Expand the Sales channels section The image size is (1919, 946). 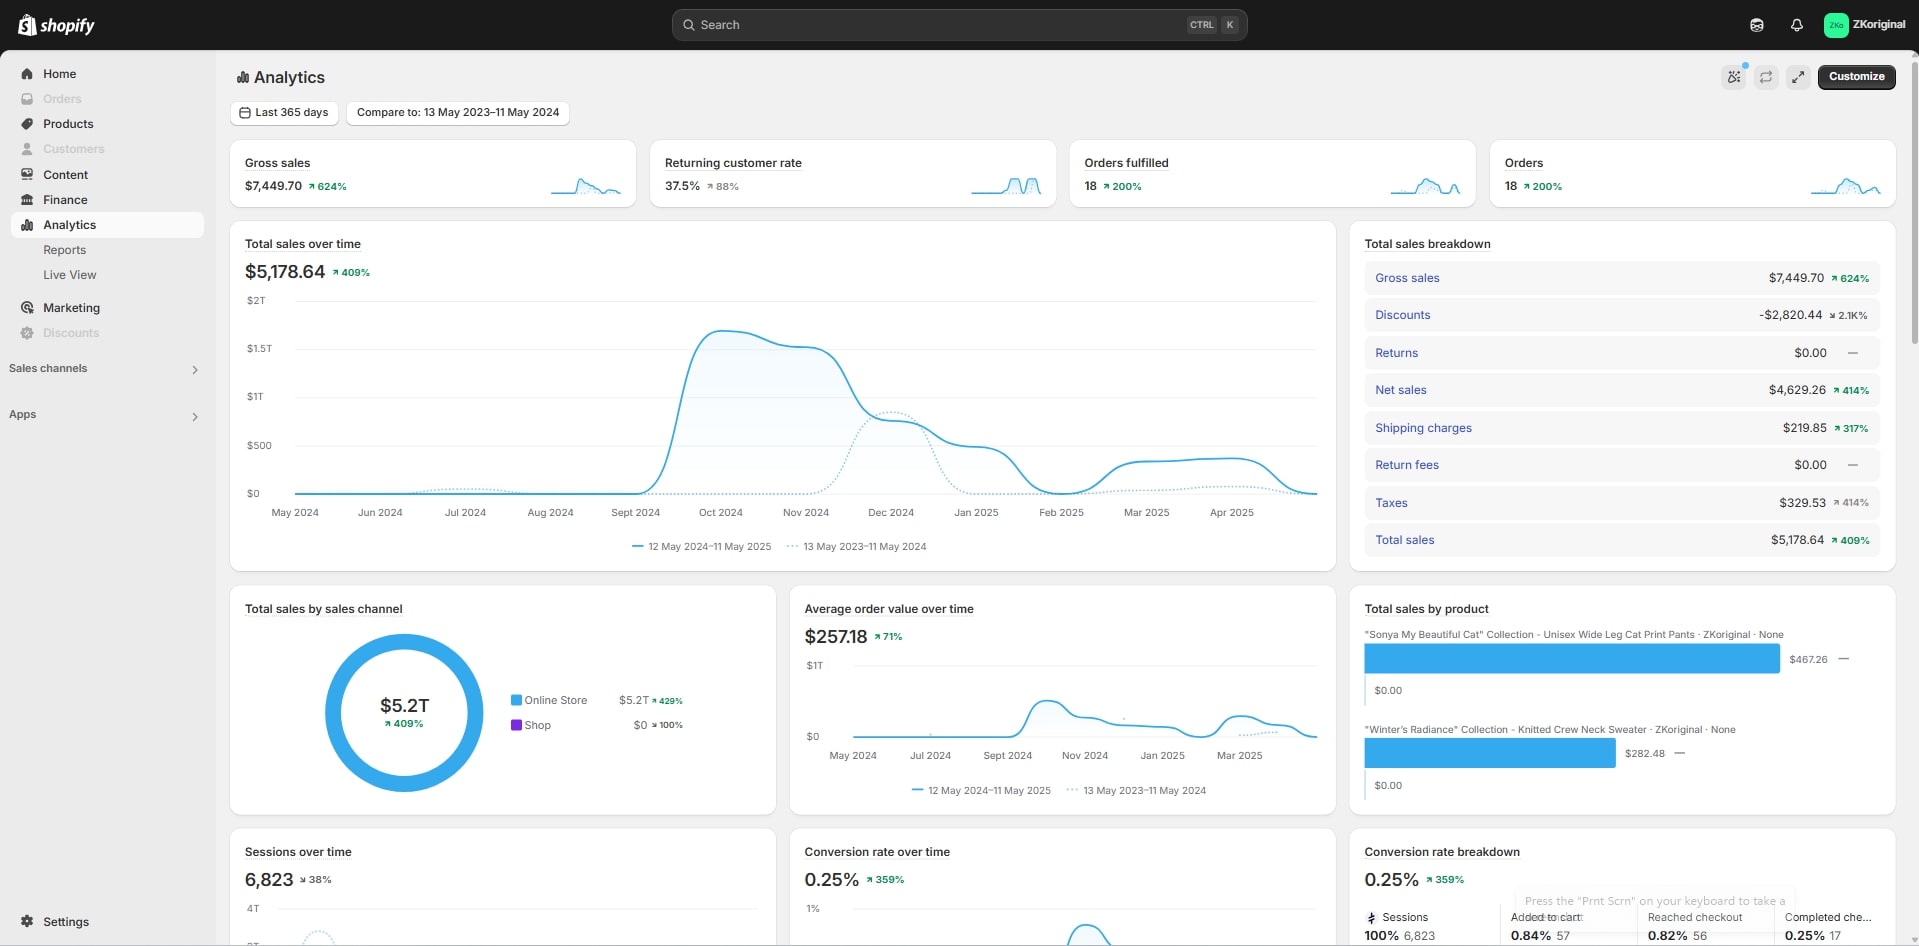click(195, 369)
